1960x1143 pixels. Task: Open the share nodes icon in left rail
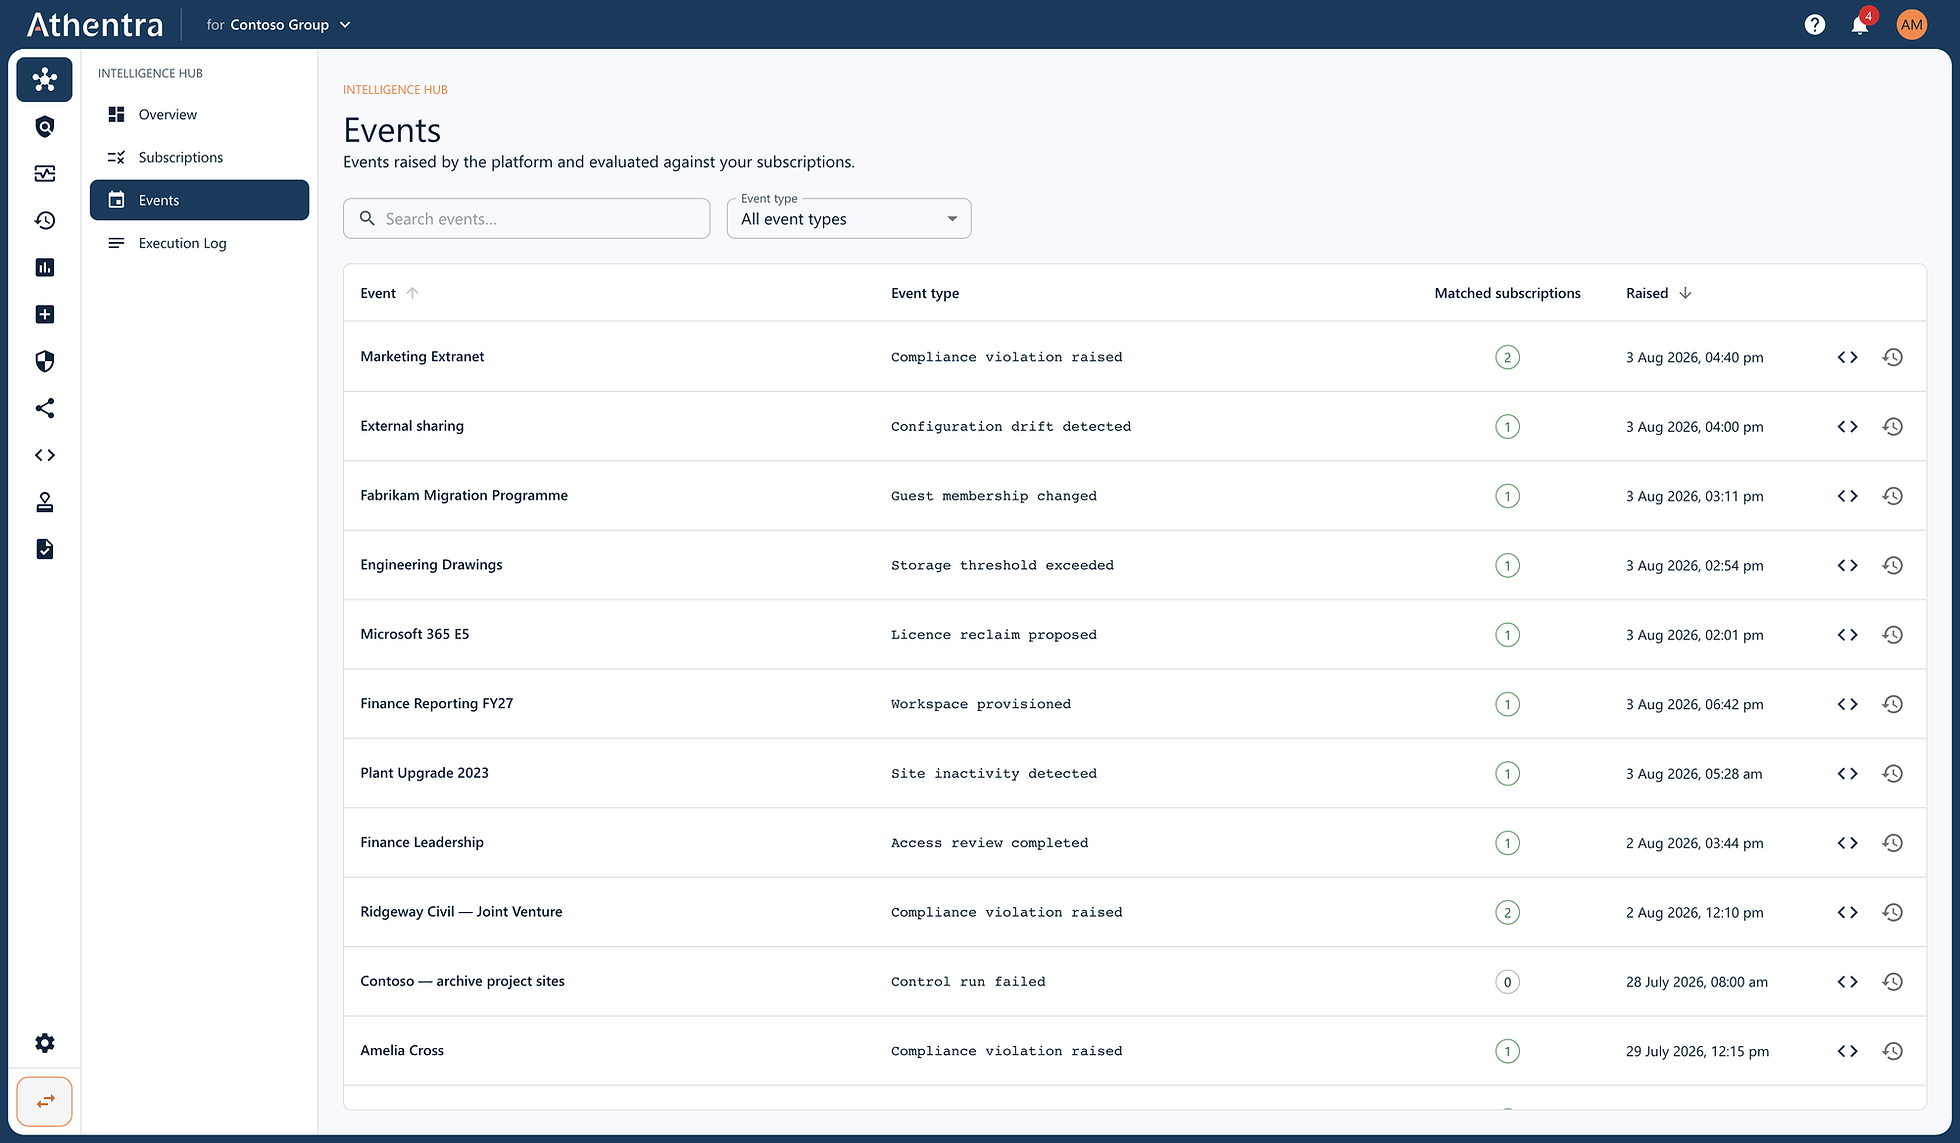coord(44,408)
